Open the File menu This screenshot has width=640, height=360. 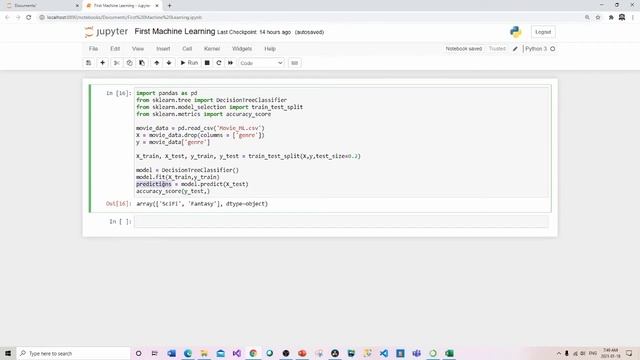(x=93, y=49)
